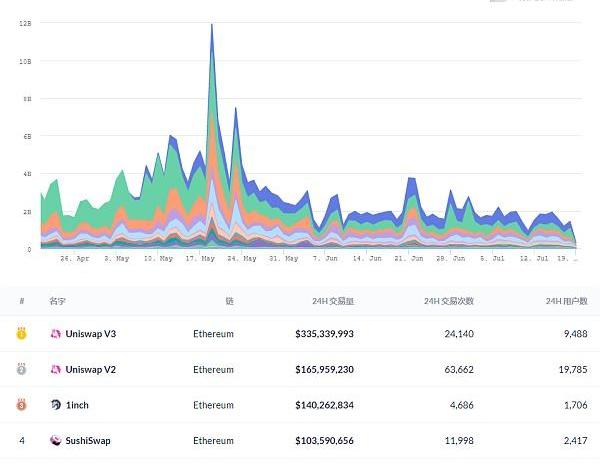The width and height of the screenshot is (600, 464).
Task: Select the $165,959,230 volume cell
Action: 324,370
